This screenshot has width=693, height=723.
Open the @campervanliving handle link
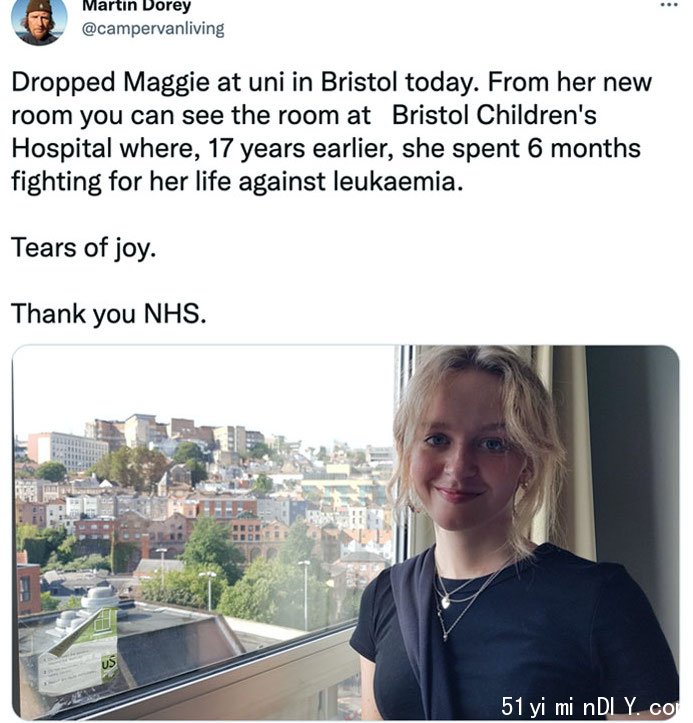click(x=153, y=29)
